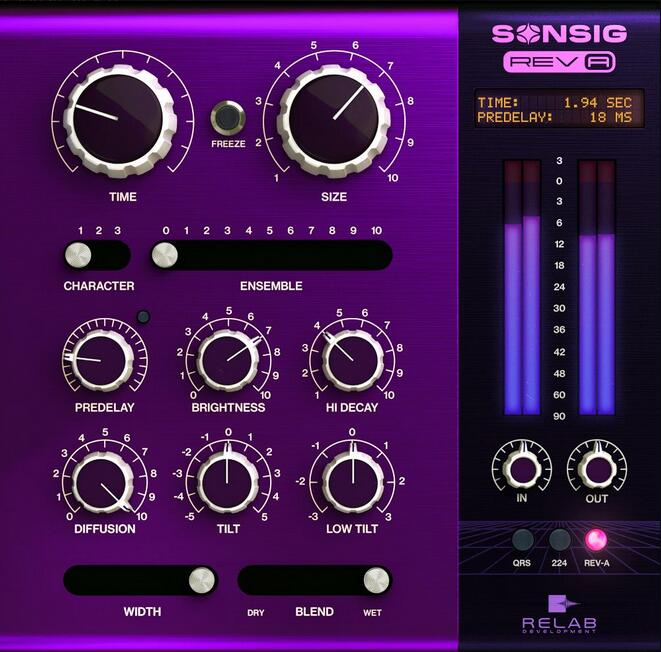Image resolution: width=661 pixels, height=652 pixels.
Task: Click the HI DECAY knob
Action: tap(352, 361)
